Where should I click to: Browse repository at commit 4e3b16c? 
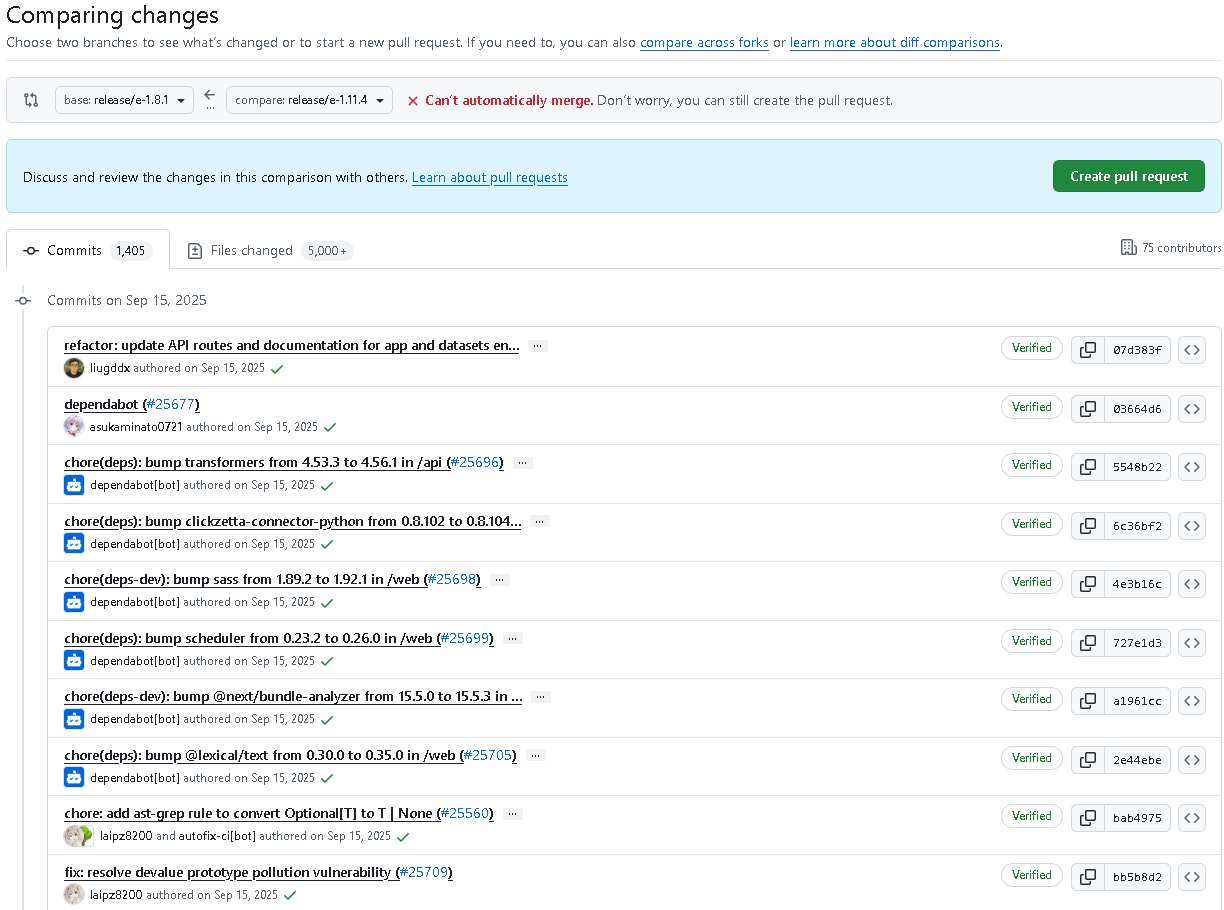[1192, 584]
